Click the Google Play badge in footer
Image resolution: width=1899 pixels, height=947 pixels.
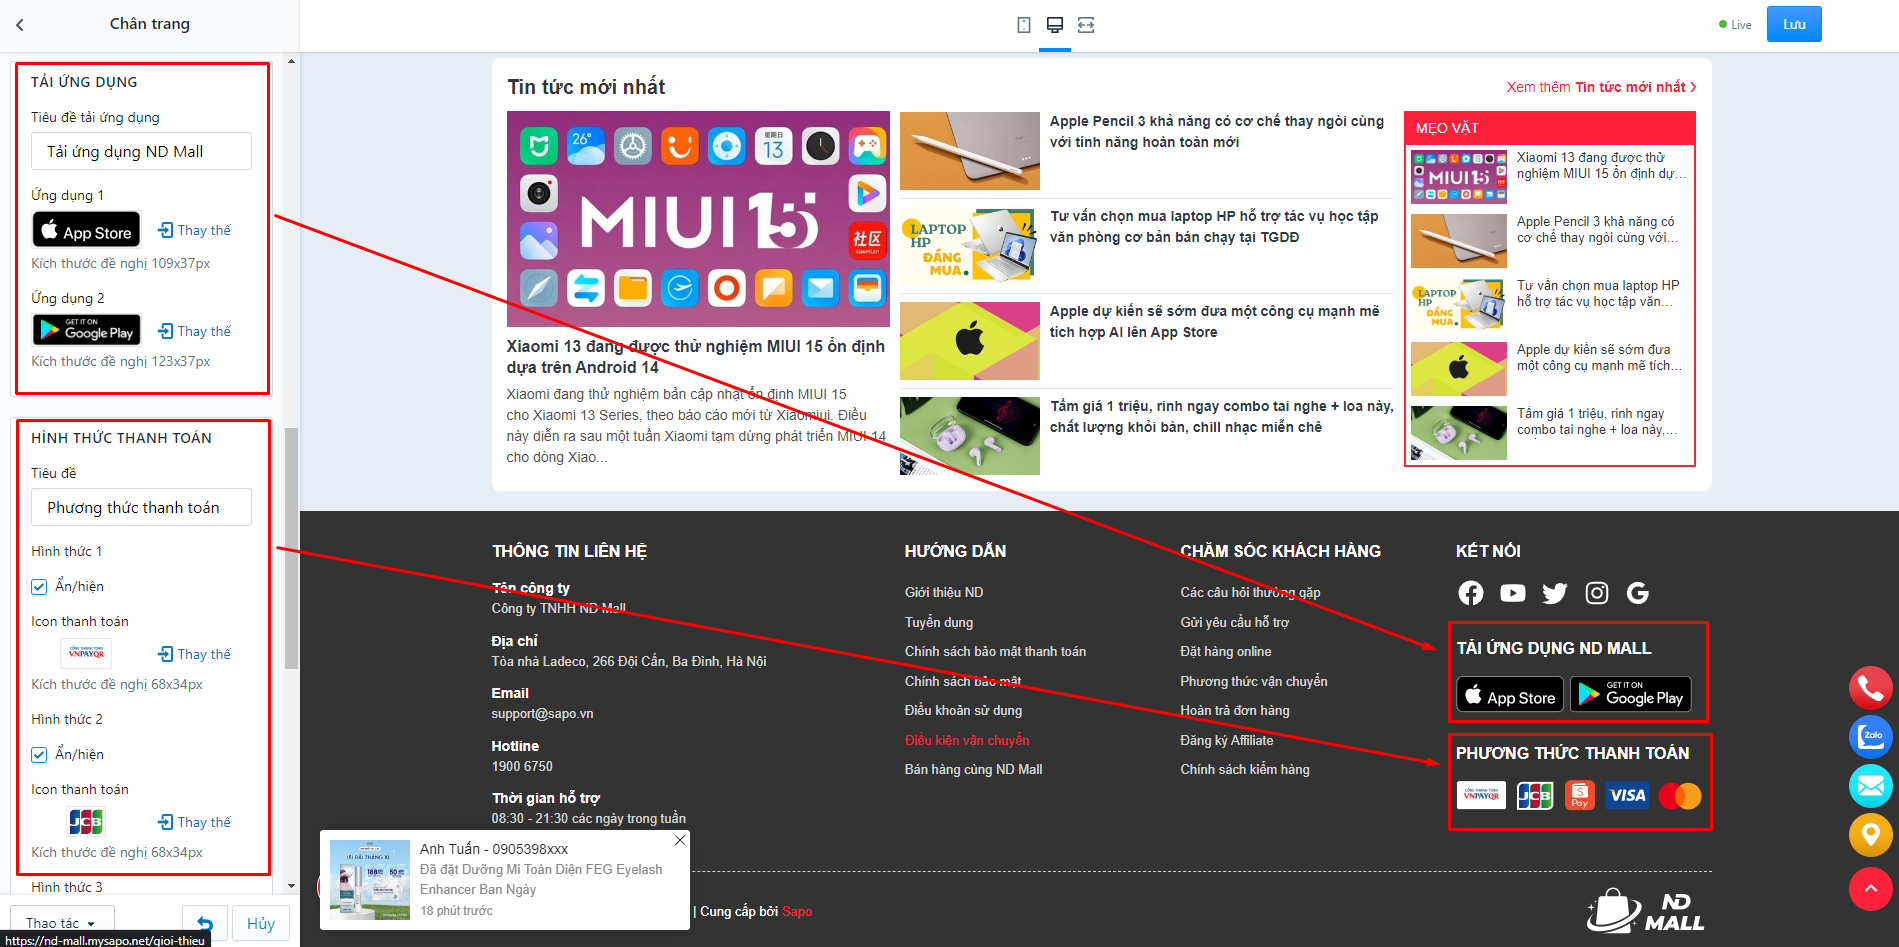pyautogui.click(x=1631, y=695)
